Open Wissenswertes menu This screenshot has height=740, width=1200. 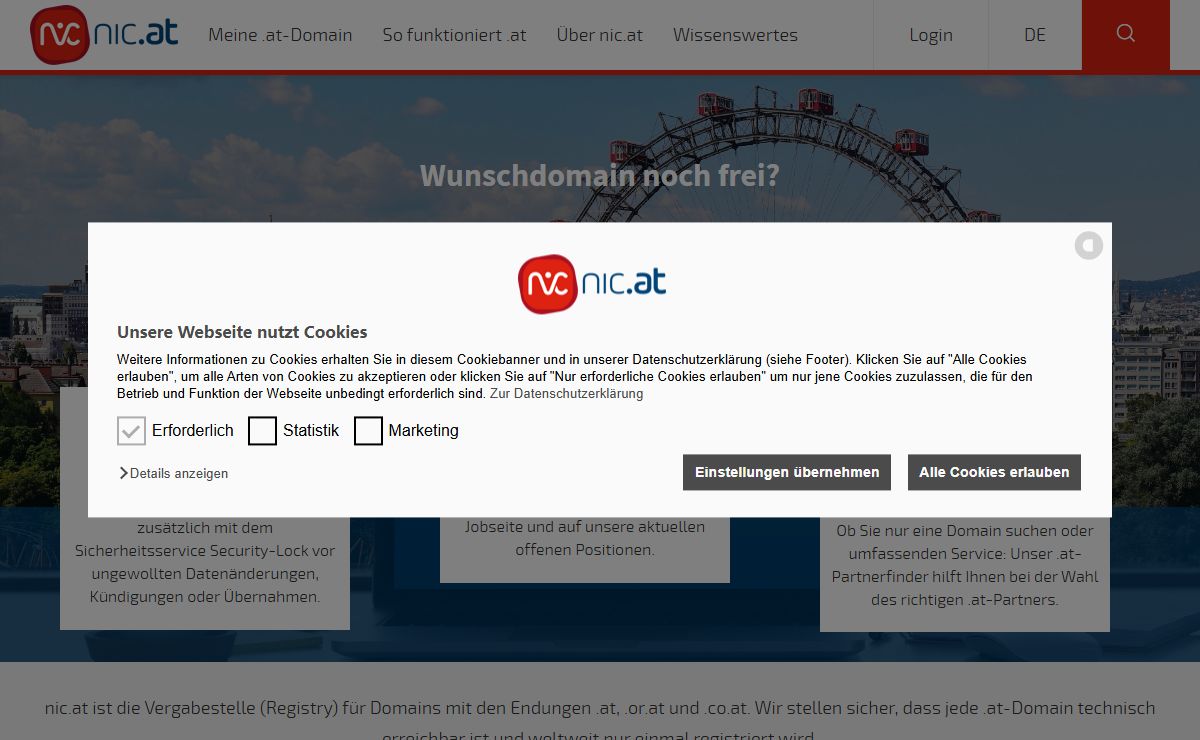click(x=735, y=35)
